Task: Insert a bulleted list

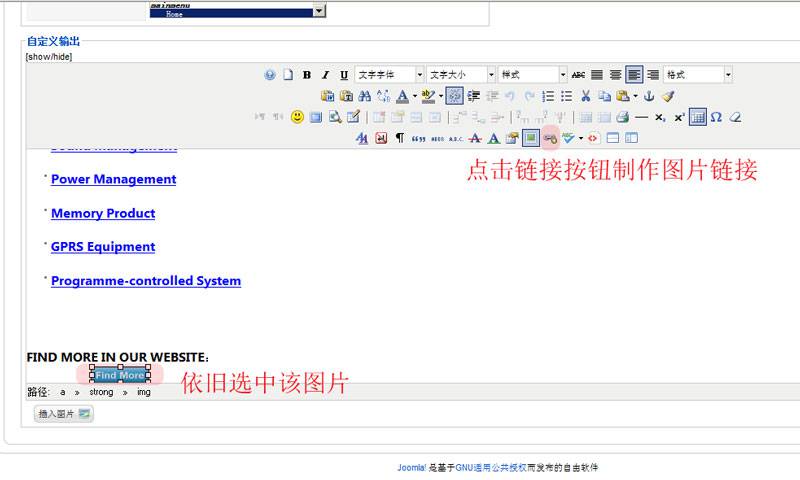Action: [566, 96]
